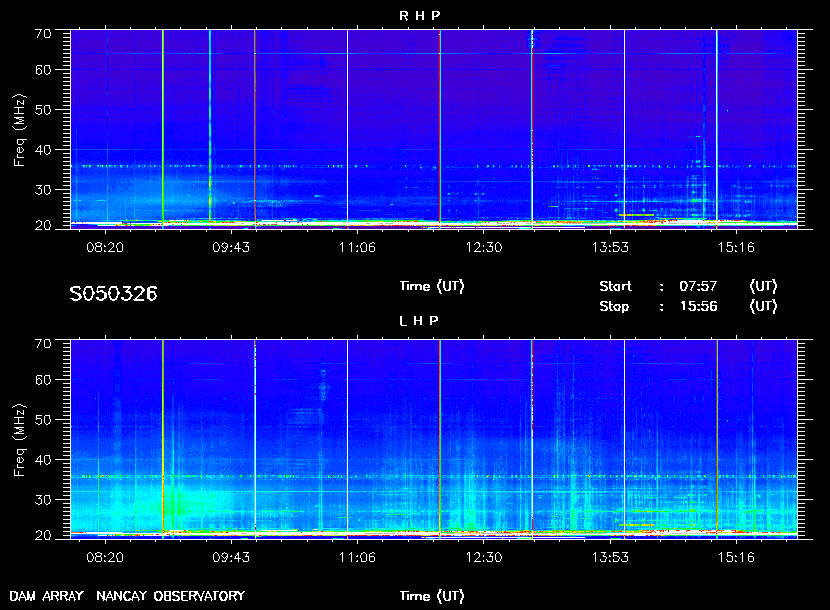Click the 07:57 start time value
This screenshot has width=830, height=610.
point(698,286)
